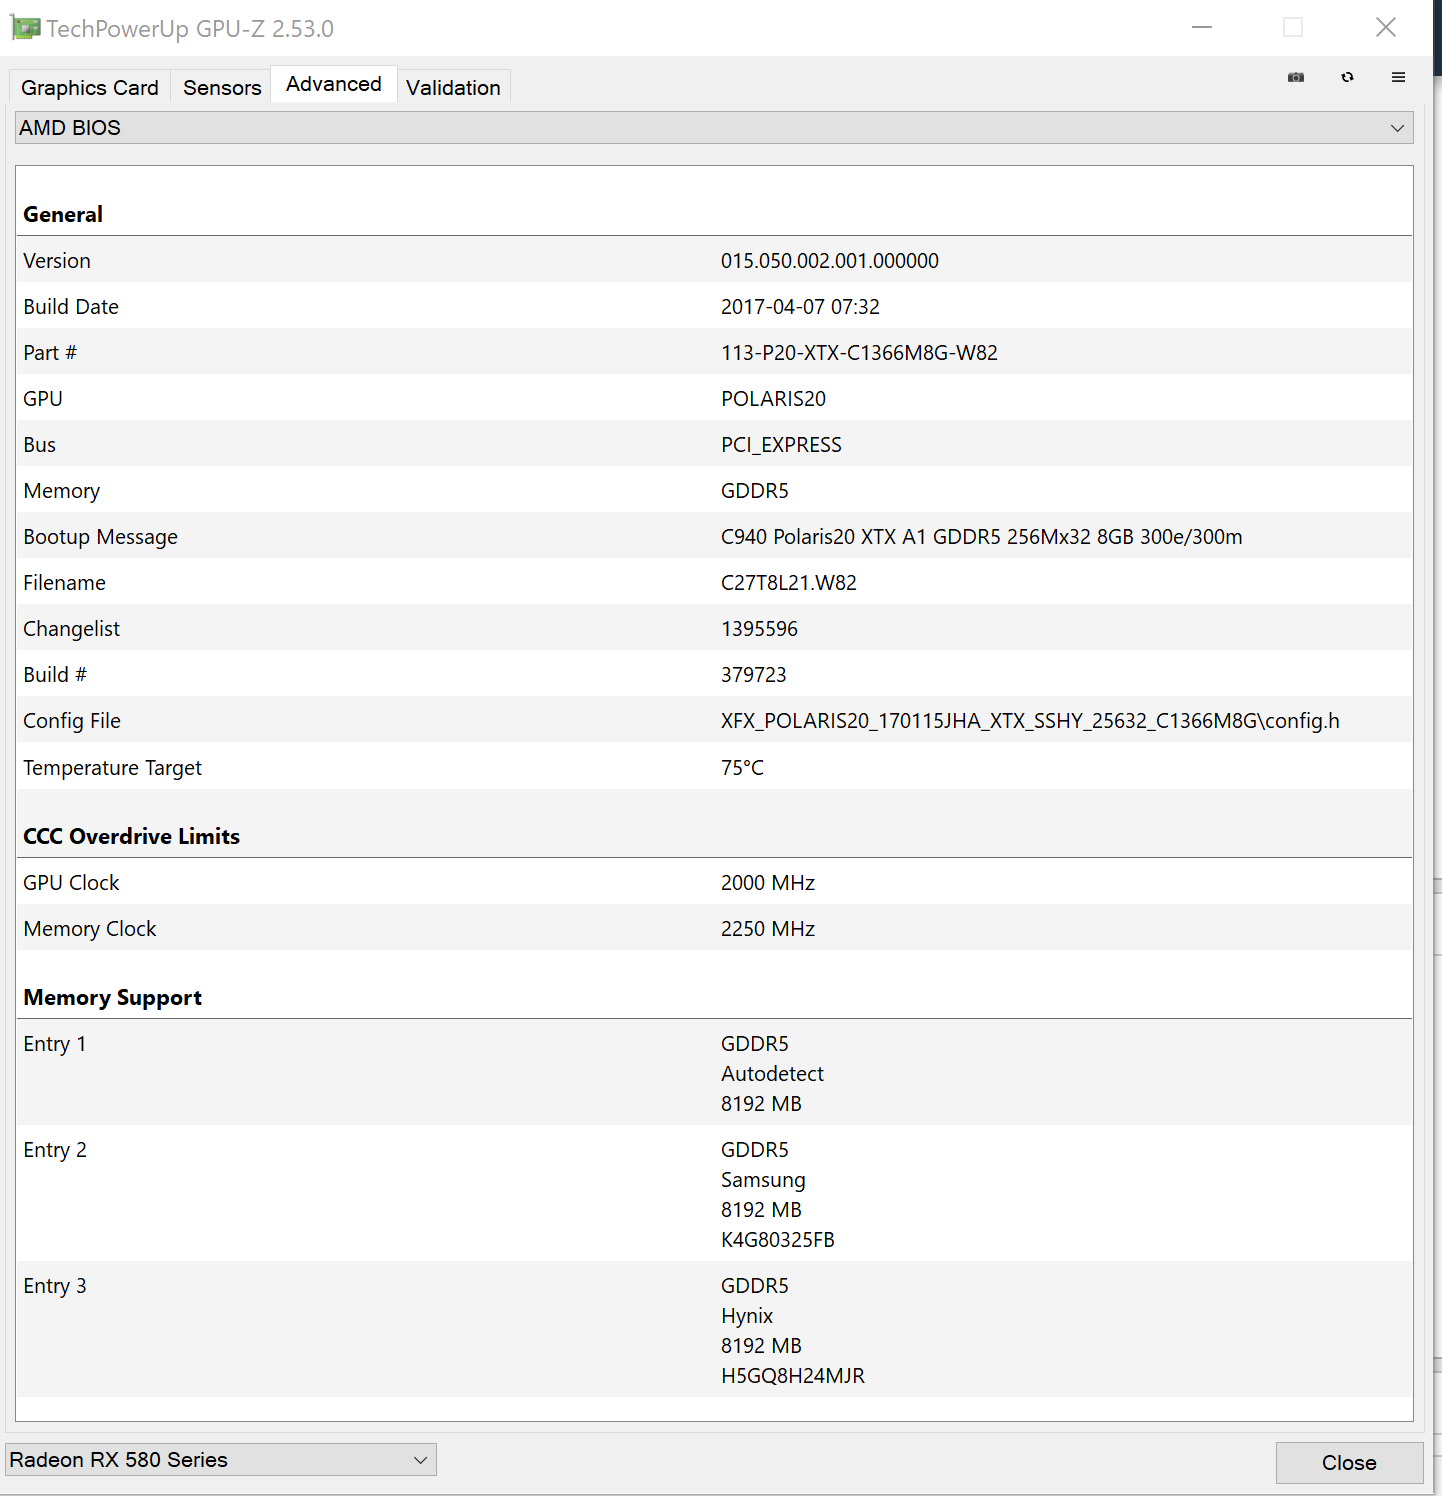Click the Filename label
This screenshot has height=1496, width=1442.
[65, 583]
